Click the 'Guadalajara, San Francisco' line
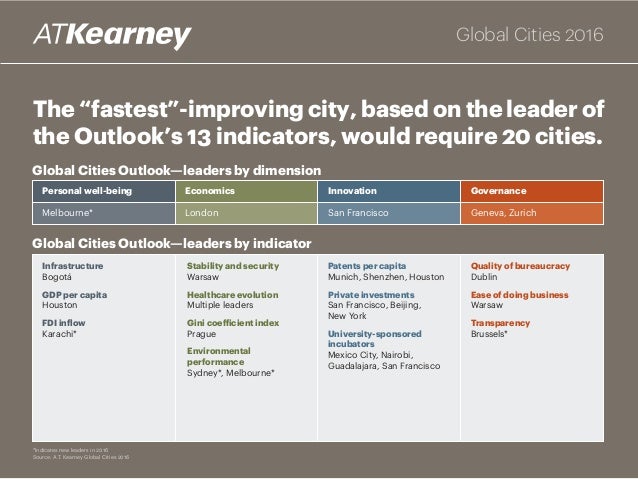This screenshot has height=479, width=638. 384,366
